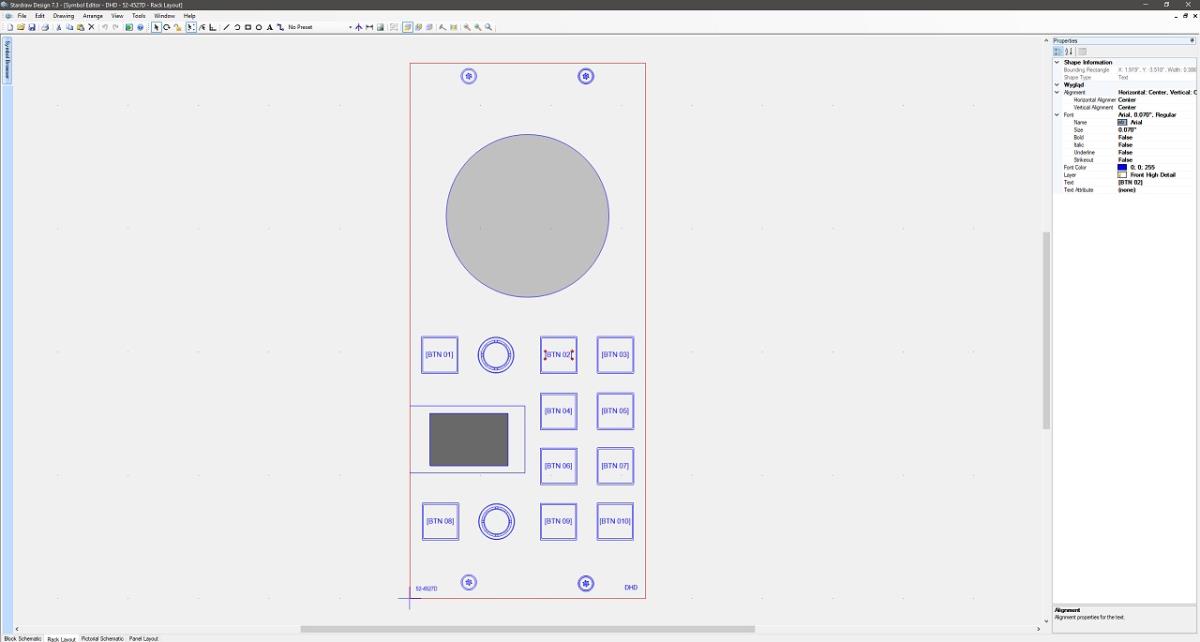The image size is (1200, 642).
Task: Click the large gray circle shape
Action: pos(527,216)
